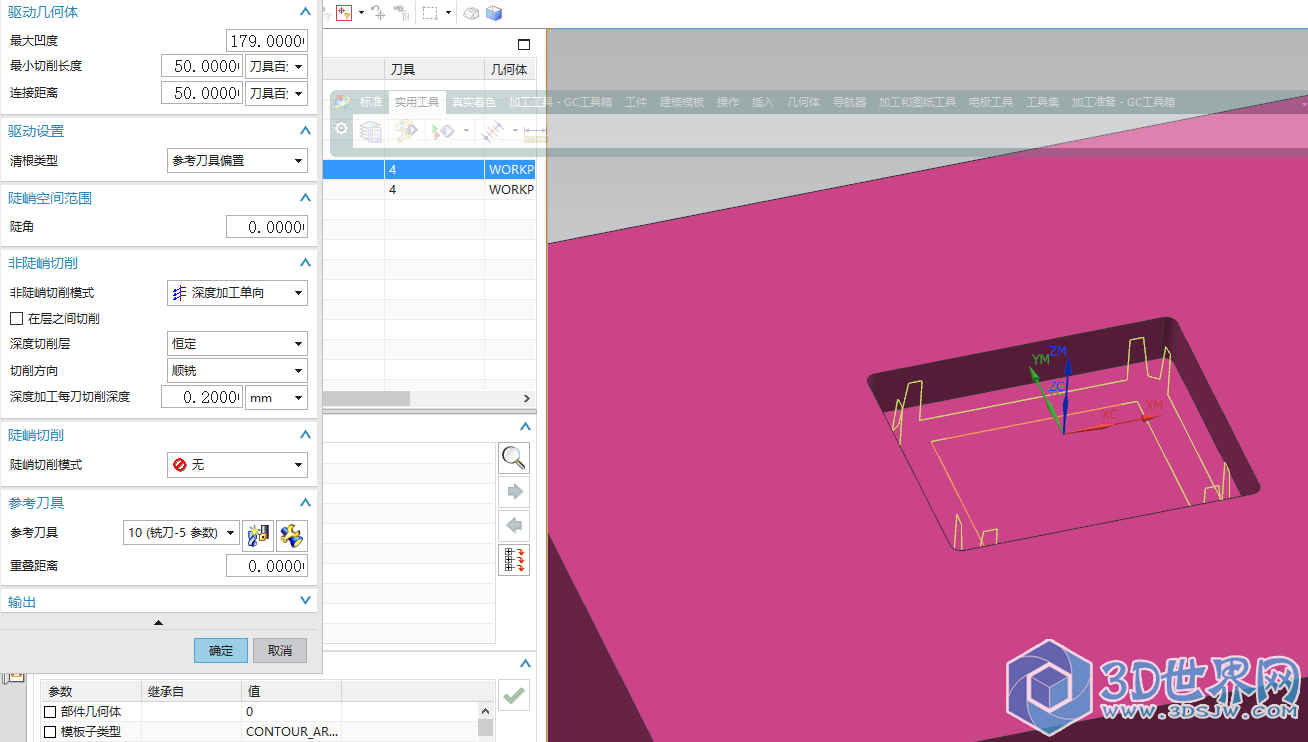The image size is (1308, 742).
Task: Click the NX logo icon left of ribbon tabs
Action: point(343,101)
